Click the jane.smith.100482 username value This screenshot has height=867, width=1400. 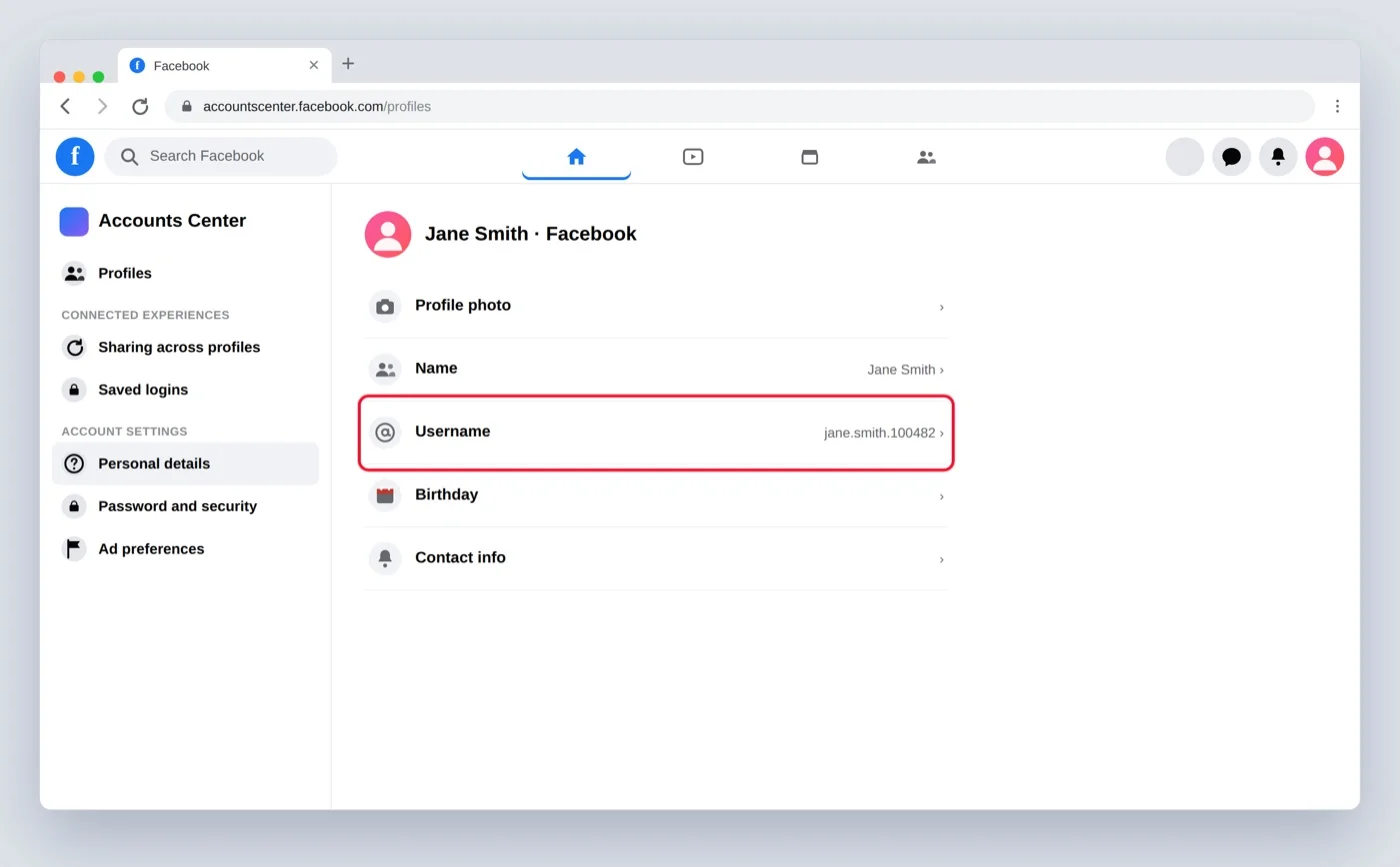(x=880, y=433)
